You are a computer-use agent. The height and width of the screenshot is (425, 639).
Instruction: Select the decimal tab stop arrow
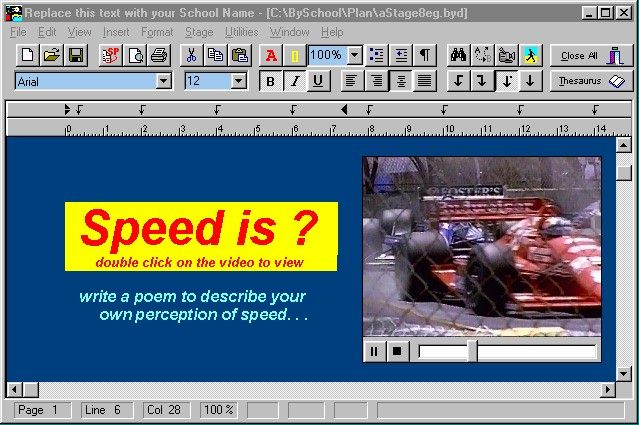click(507, 81)
